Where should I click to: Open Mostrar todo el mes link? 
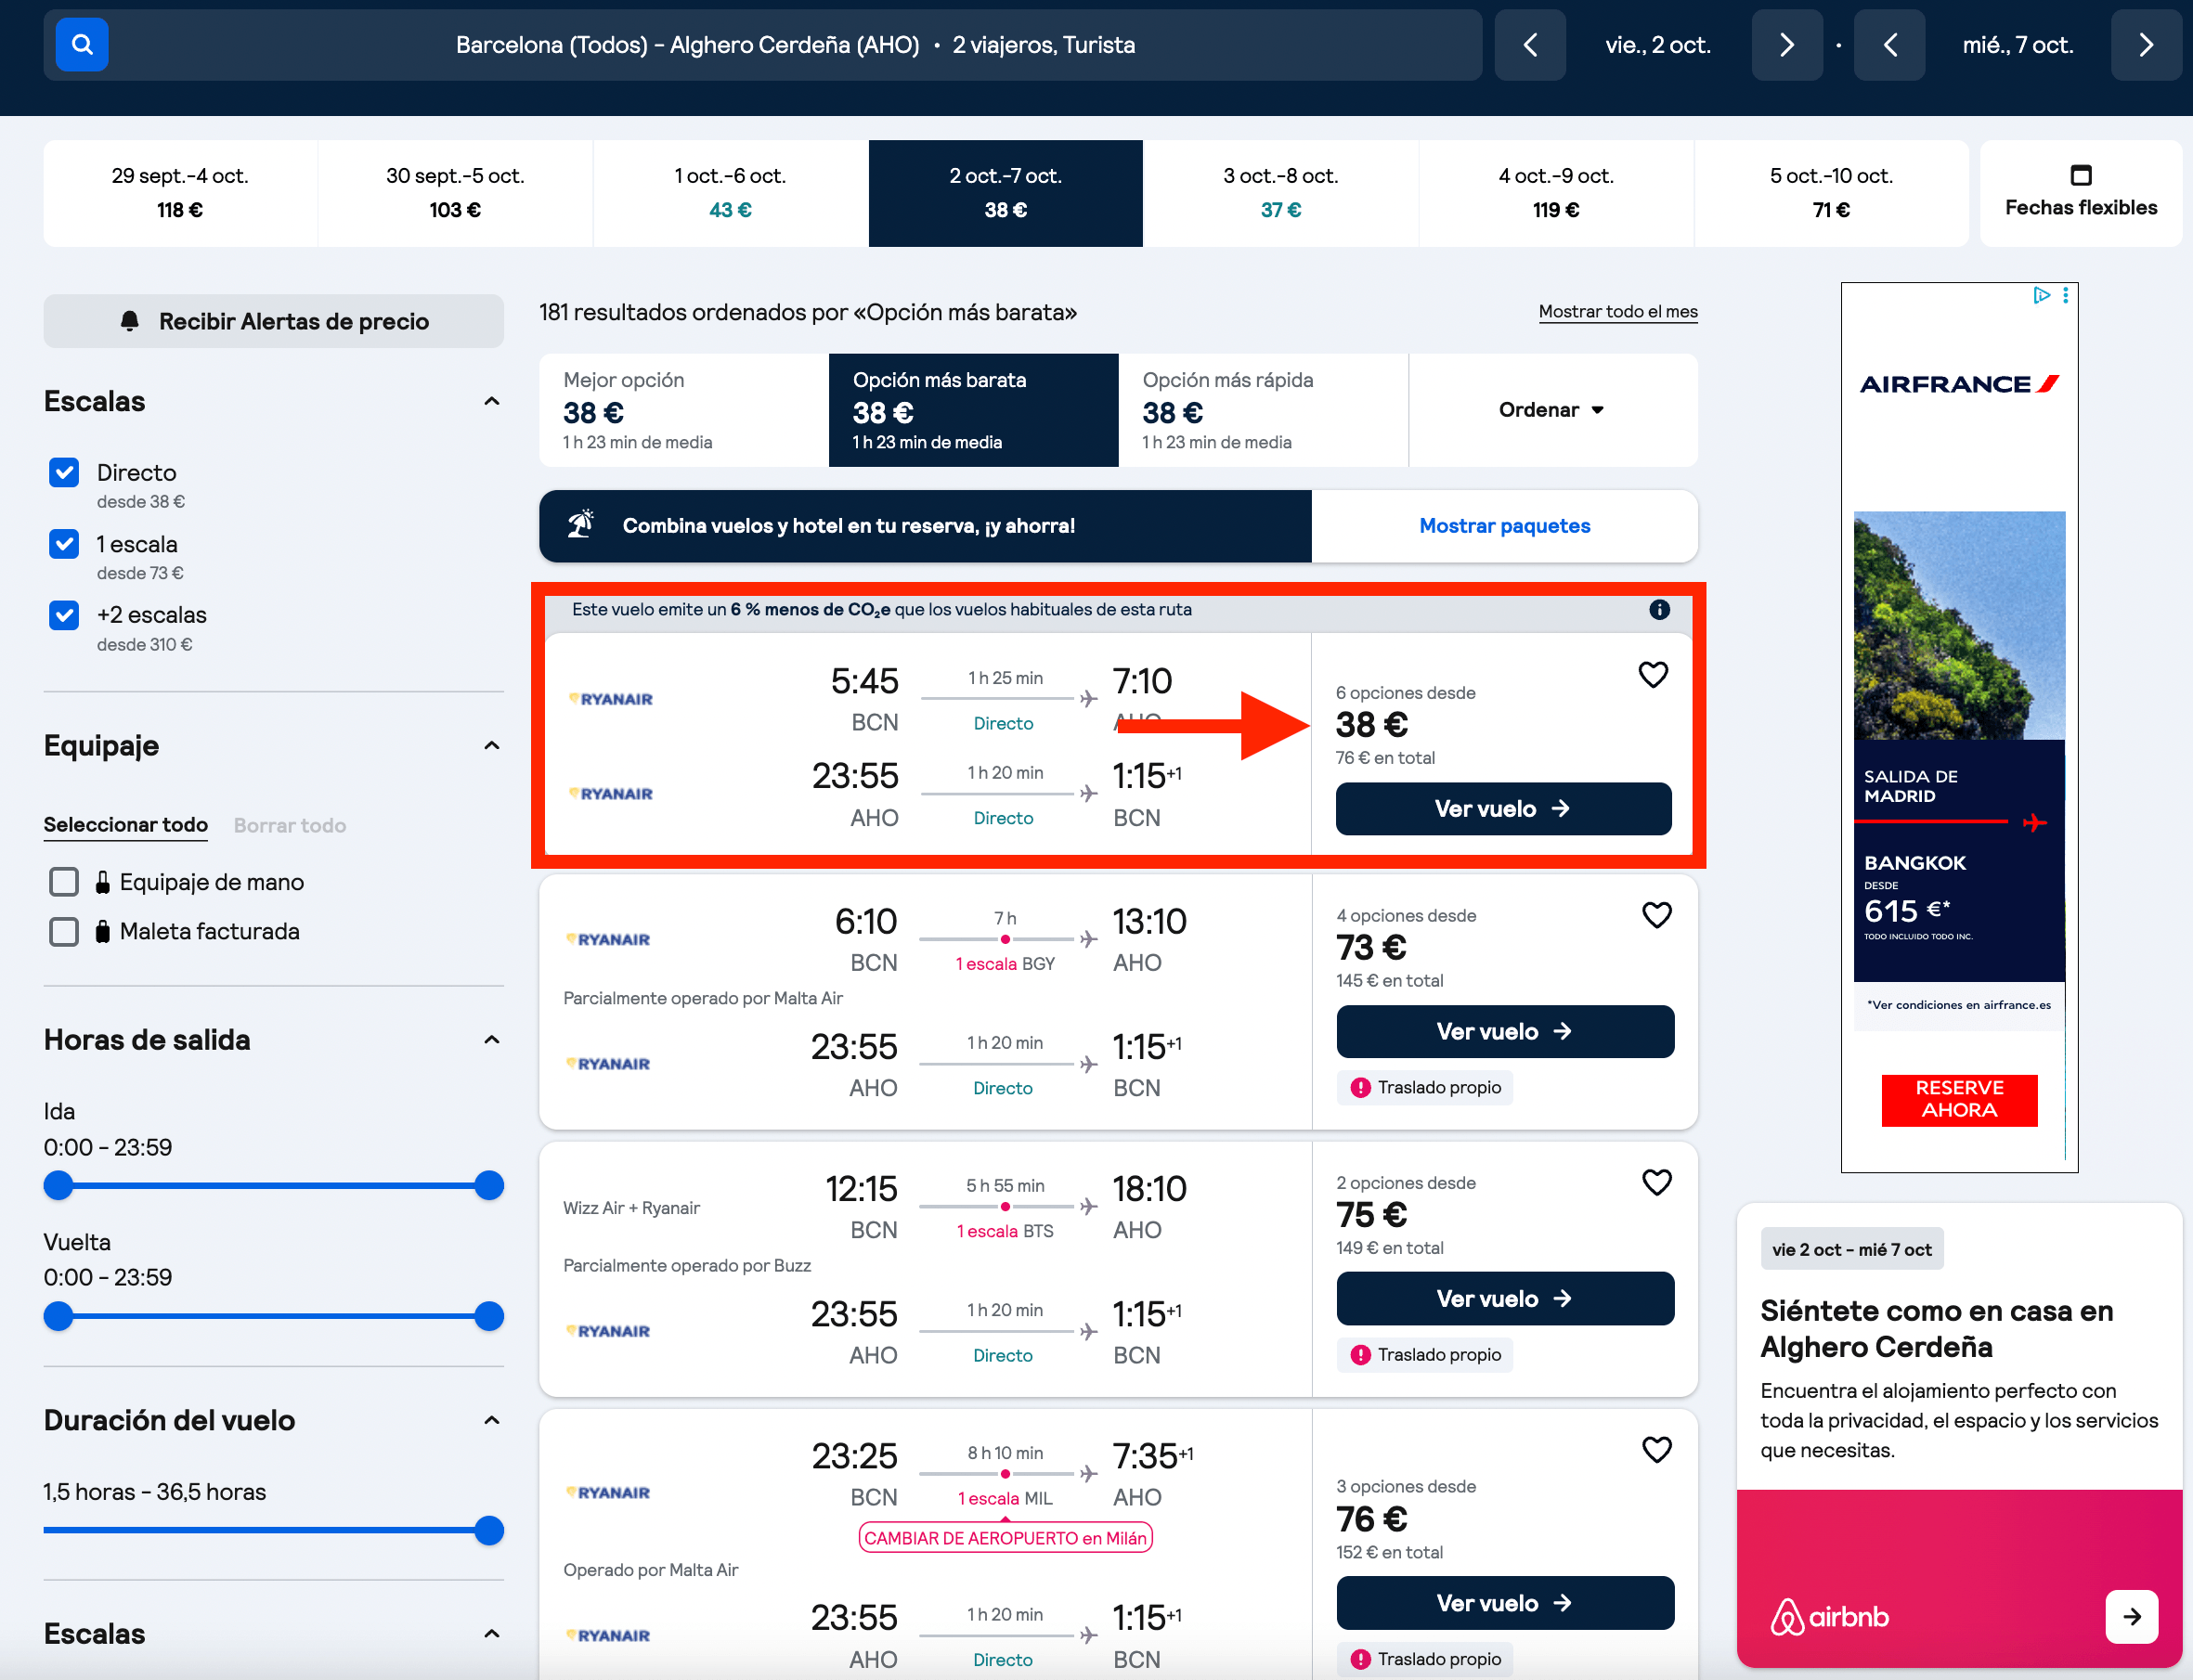[1617, 312]
